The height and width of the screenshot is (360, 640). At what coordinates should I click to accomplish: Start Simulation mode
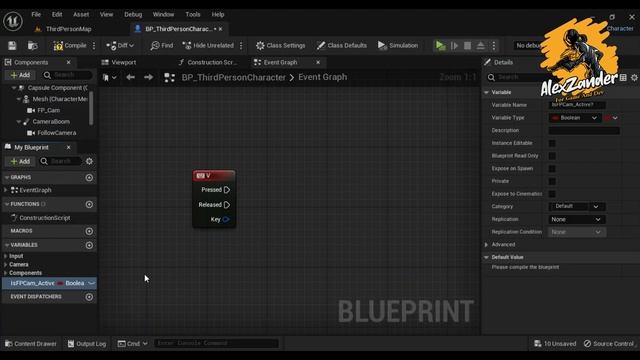pyautogui.click(x=398, y=45)
